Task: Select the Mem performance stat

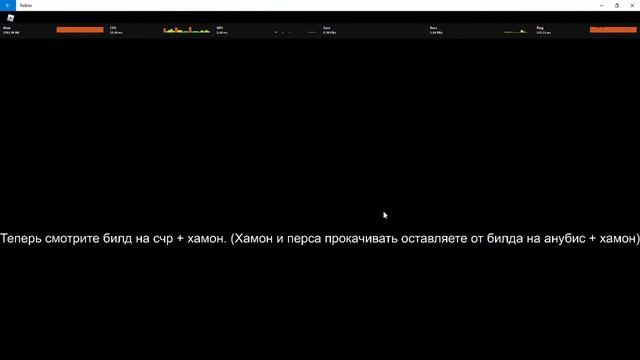Action: tap(11, 30)
